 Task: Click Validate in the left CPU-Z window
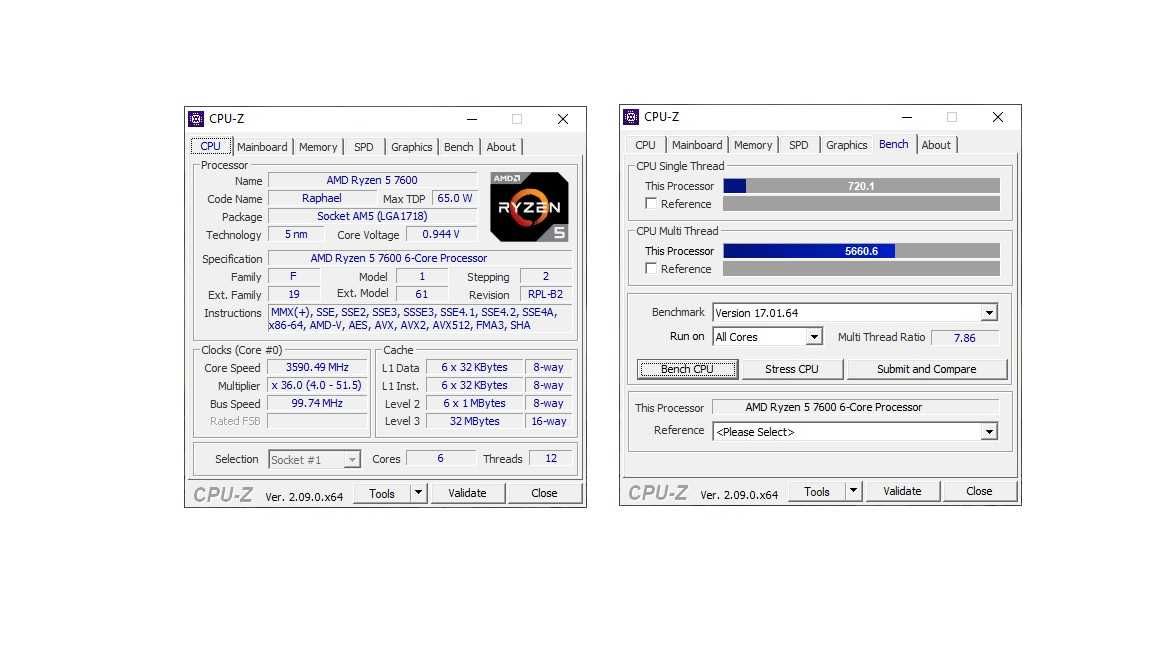point(467,493)
